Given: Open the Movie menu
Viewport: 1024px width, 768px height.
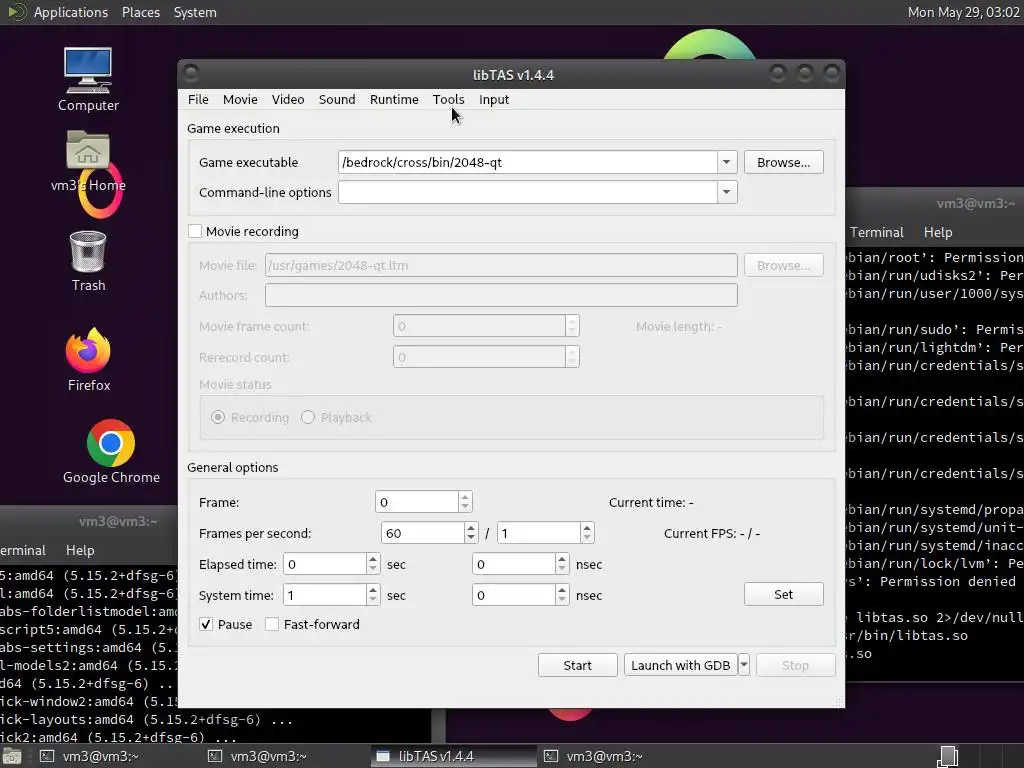Looking at the screenshot, I should [240, 99].
